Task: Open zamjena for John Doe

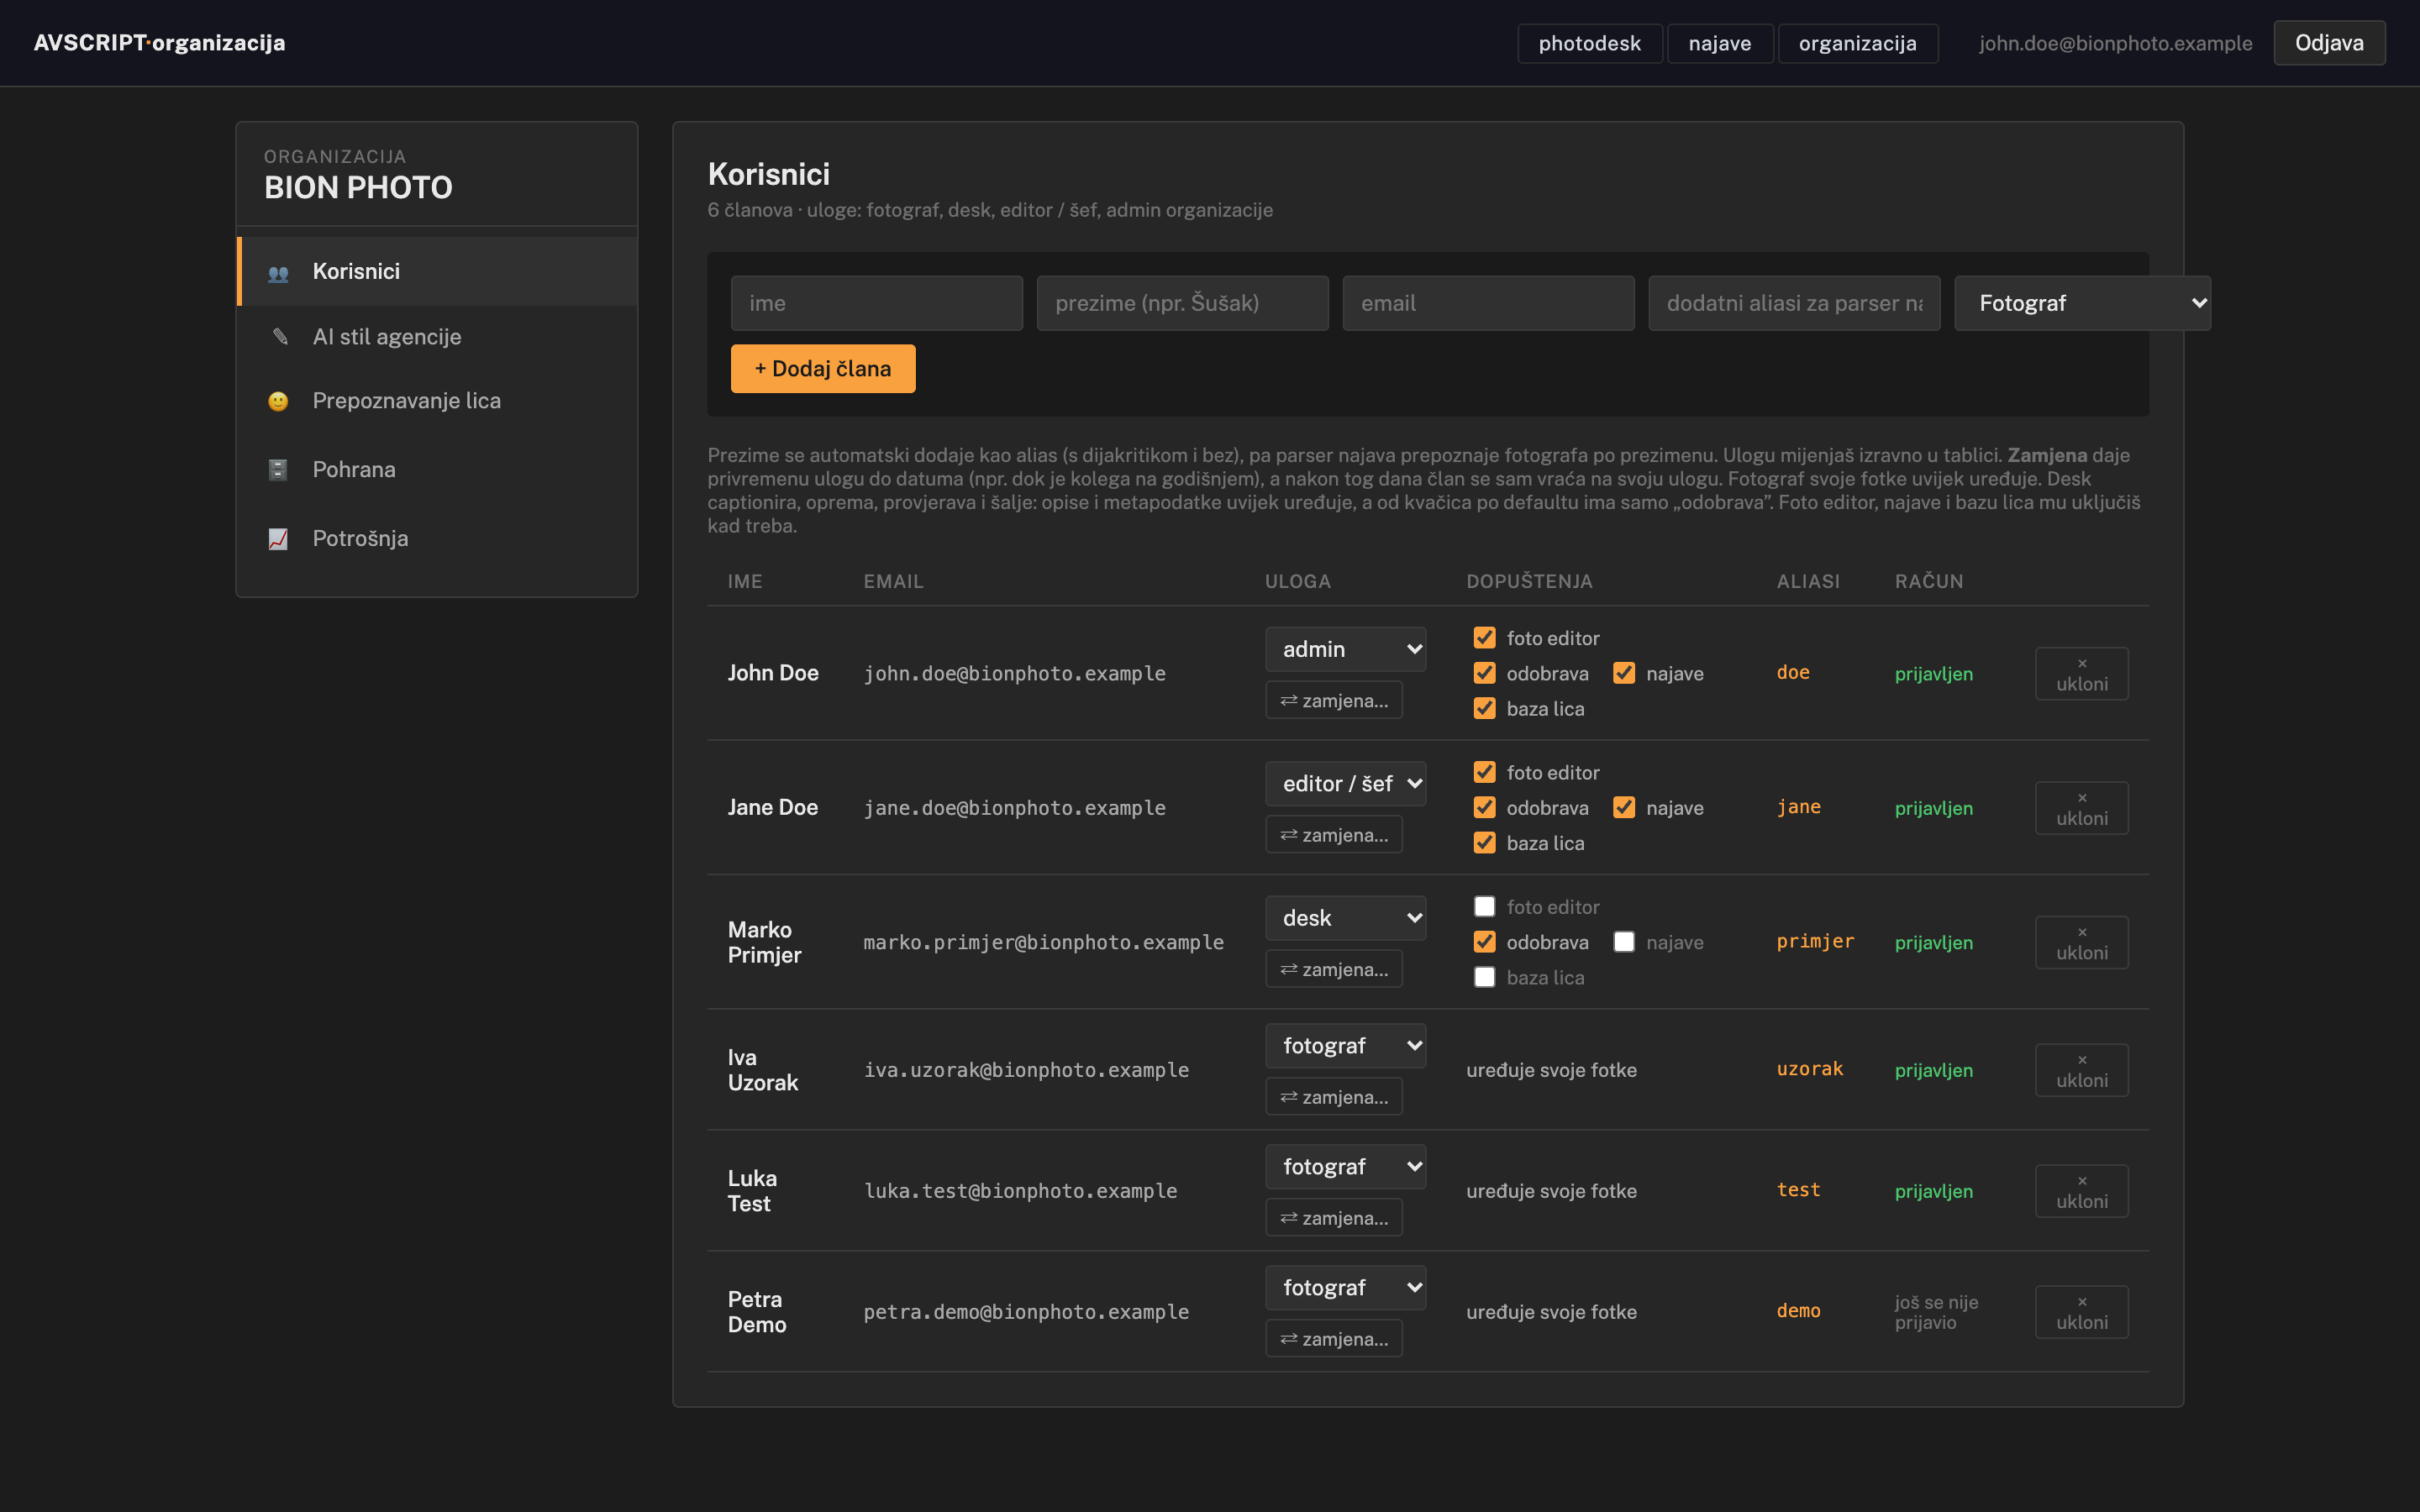Action: click(1334, 700)
